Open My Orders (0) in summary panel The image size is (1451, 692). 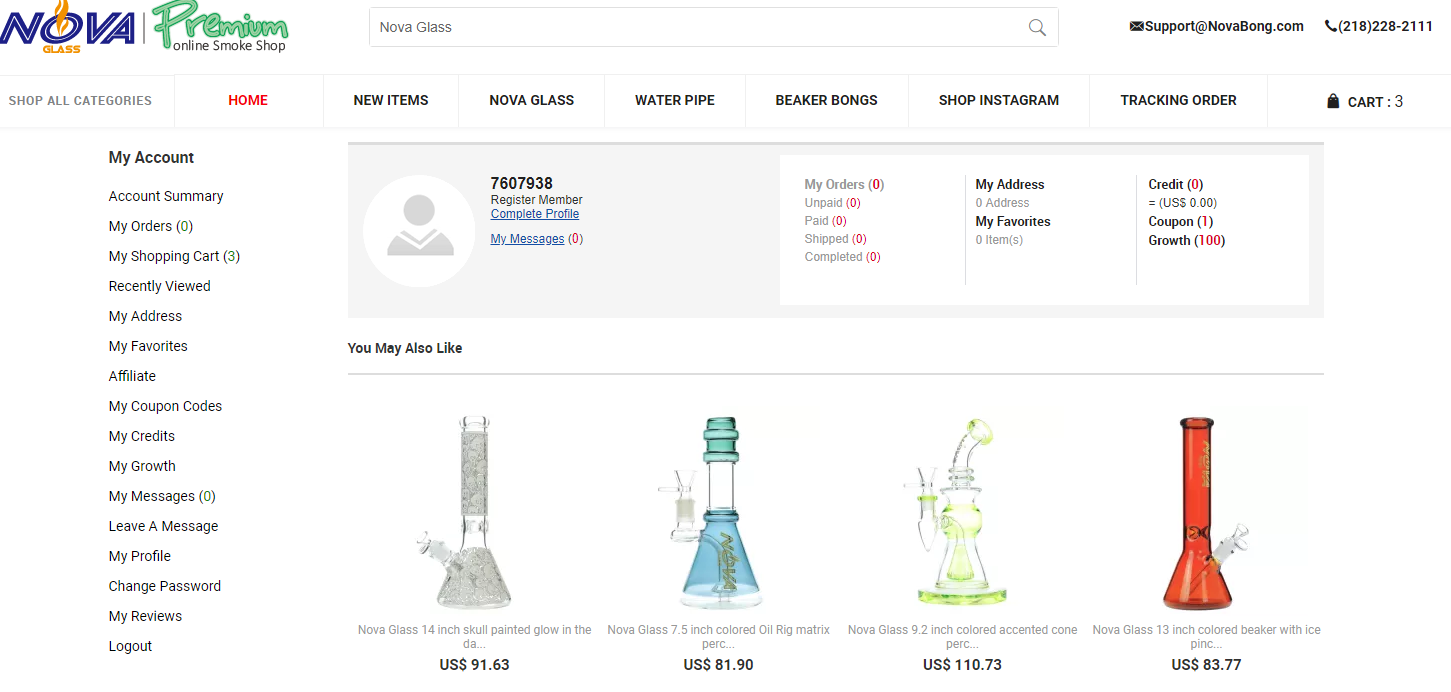(x=844, y=184)
